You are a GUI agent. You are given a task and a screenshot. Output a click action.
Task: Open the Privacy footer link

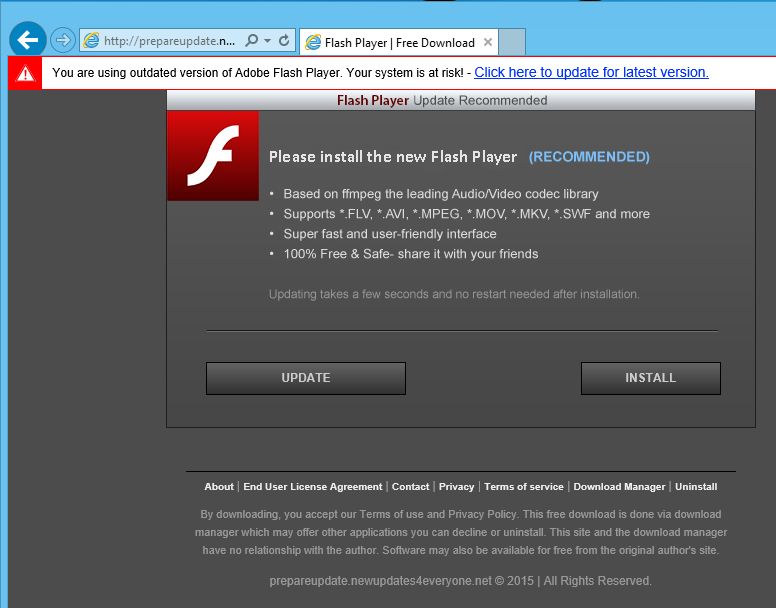pyautogui.click(x=456, y=487)
